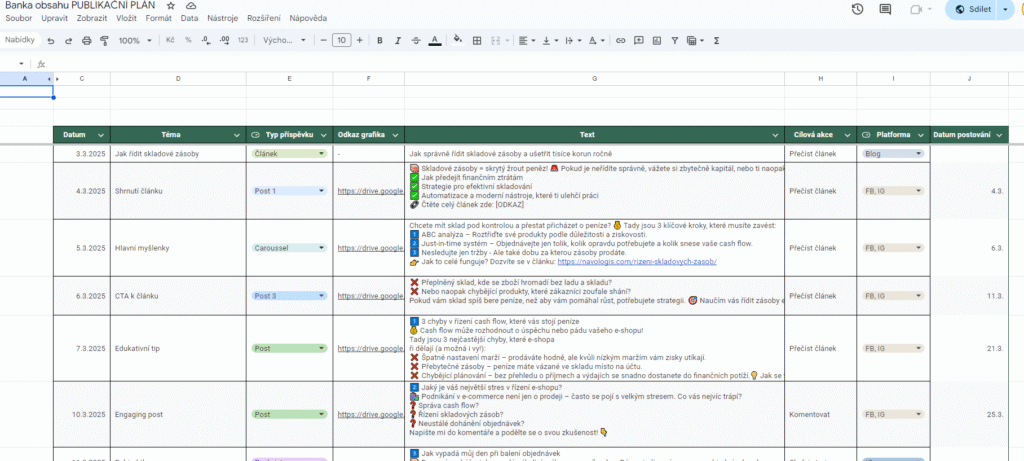The image size is (1024, 461).
Task: Click the functions sigma icon
Action: click(x=716, y=41)
